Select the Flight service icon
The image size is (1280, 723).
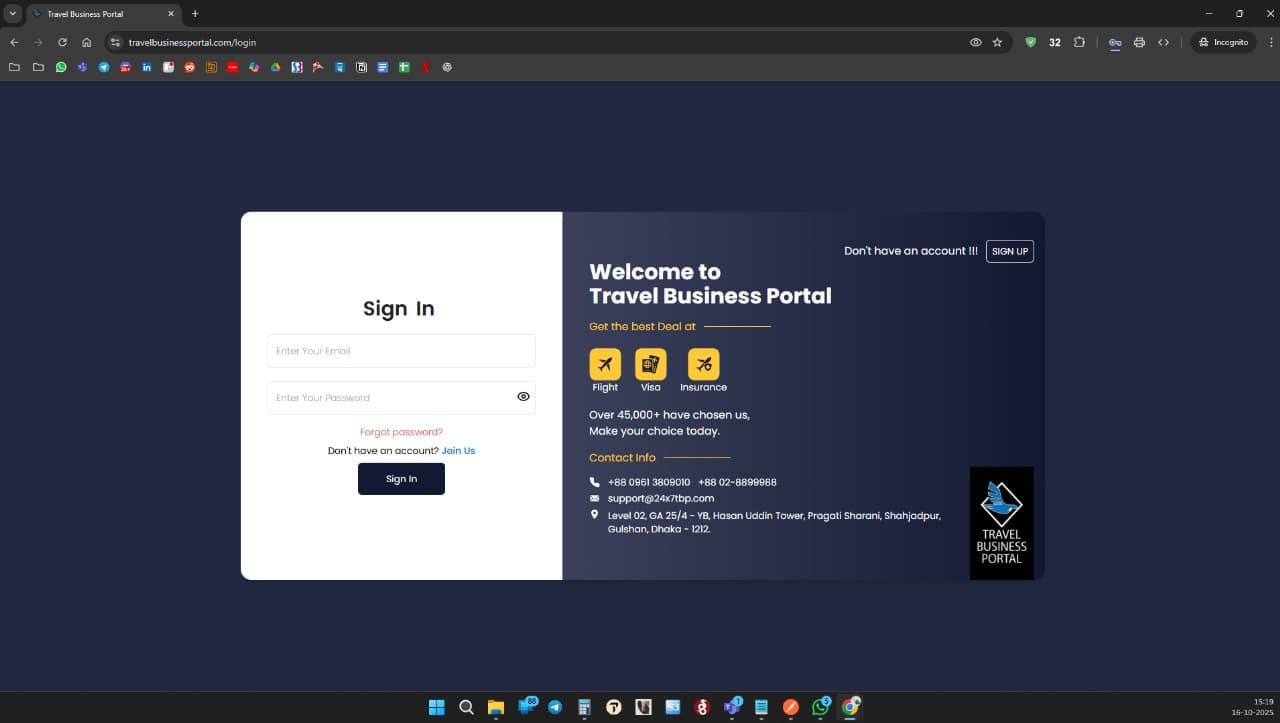click(605, 364)
